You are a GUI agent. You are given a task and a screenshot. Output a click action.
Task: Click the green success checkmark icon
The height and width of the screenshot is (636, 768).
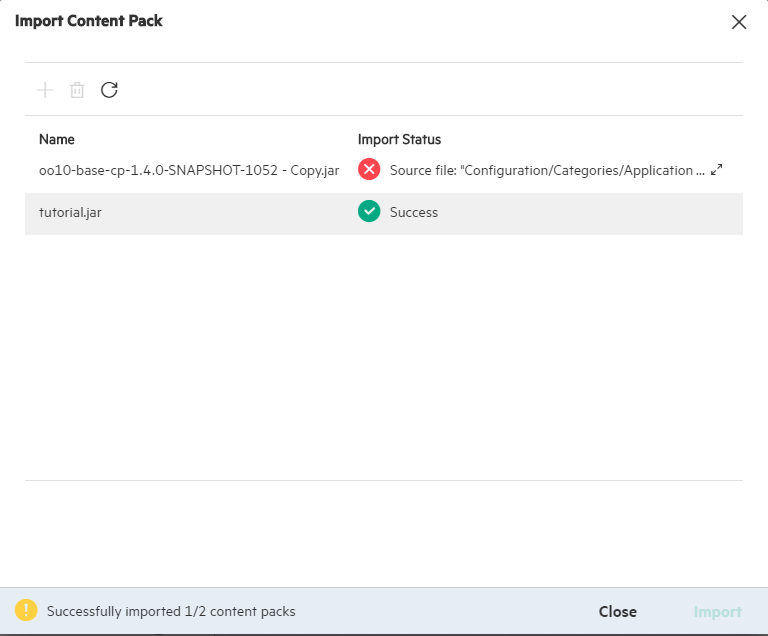coord(369,212)
